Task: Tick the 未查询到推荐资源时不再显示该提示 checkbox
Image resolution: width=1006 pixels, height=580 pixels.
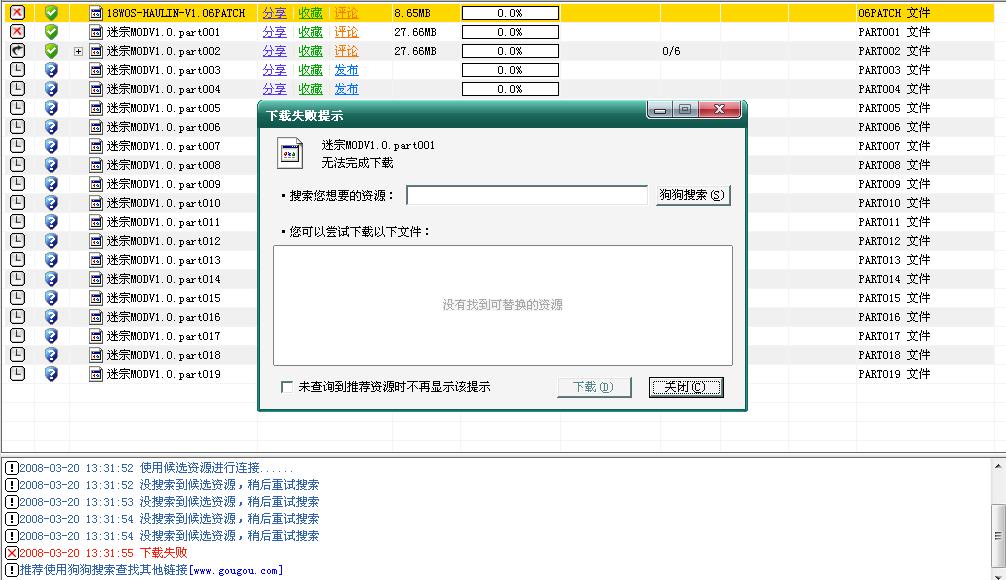Action: tap(287, 387)
